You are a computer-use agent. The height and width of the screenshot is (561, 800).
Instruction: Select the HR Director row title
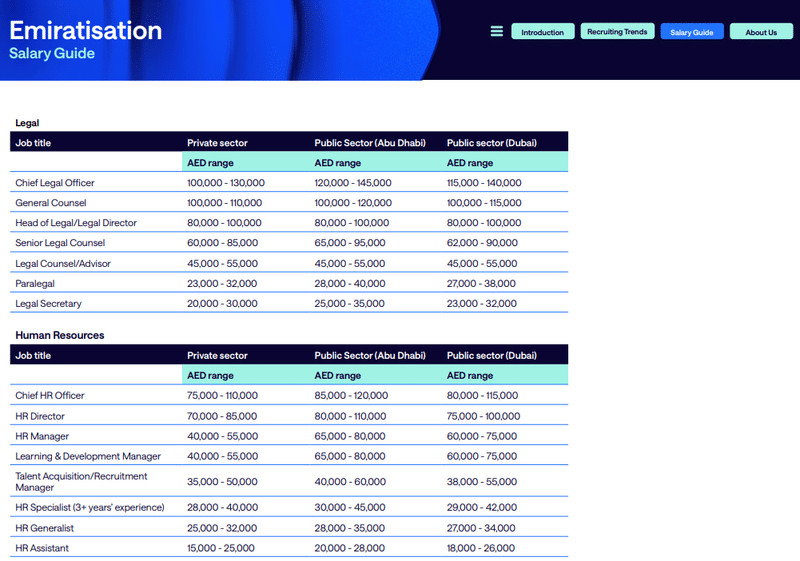[x=40, y=416]
